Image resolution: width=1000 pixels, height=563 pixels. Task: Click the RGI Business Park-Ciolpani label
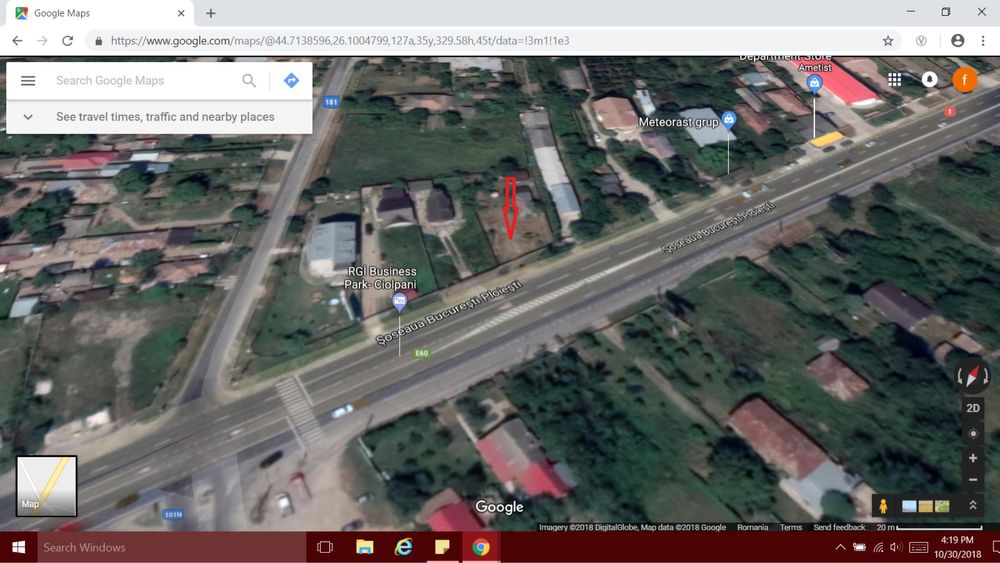(381, 278)
